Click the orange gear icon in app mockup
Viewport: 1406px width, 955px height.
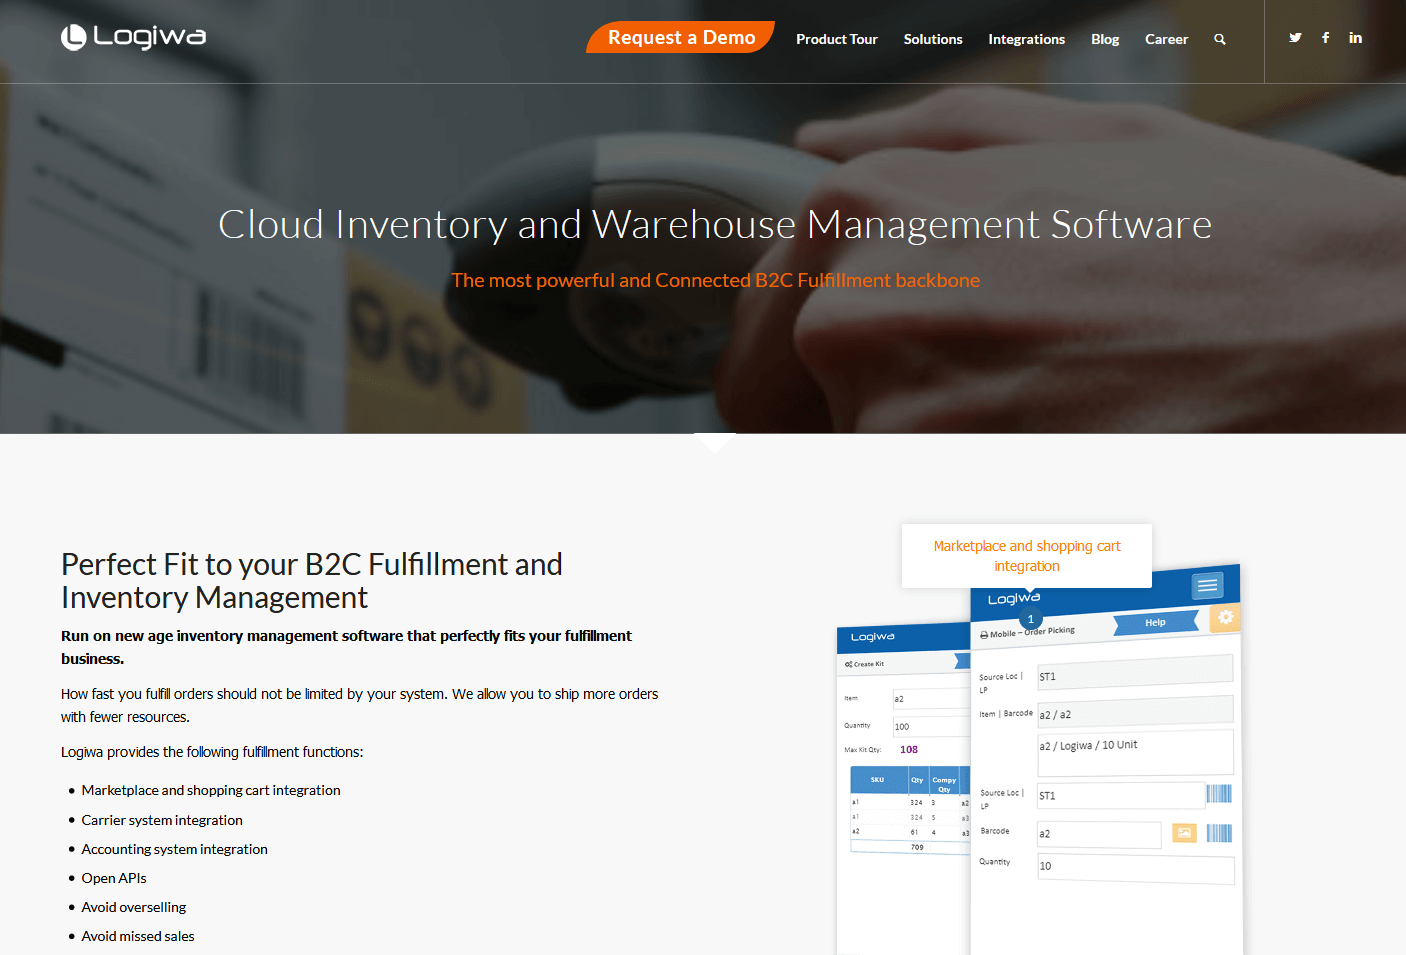[1225, 618]
